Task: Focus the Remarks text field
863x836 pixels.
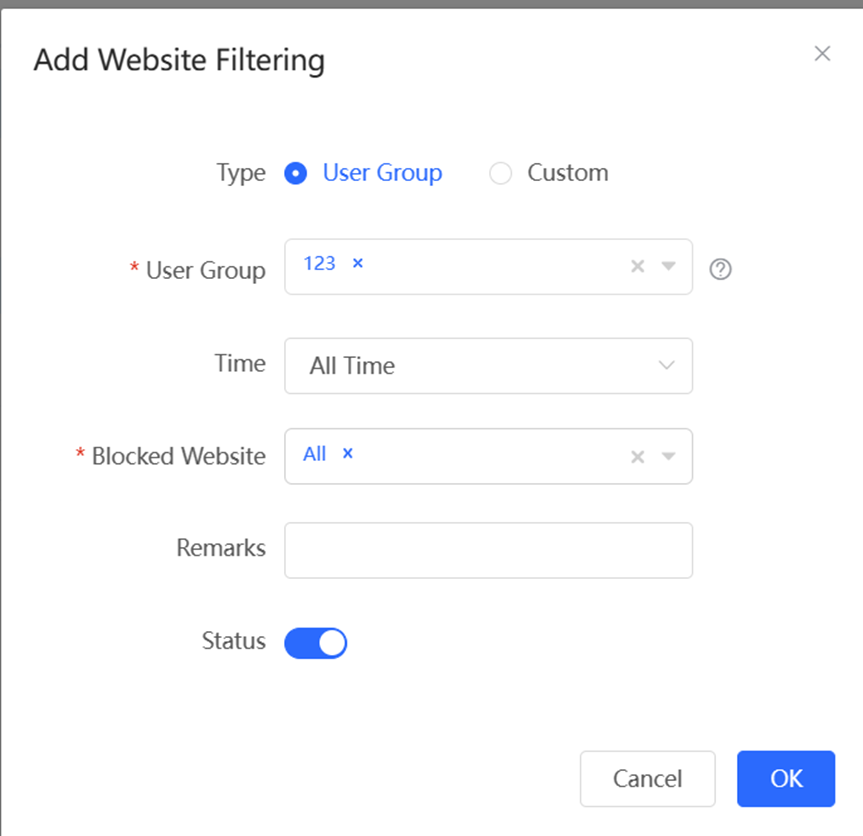Action: pos(488,550)
